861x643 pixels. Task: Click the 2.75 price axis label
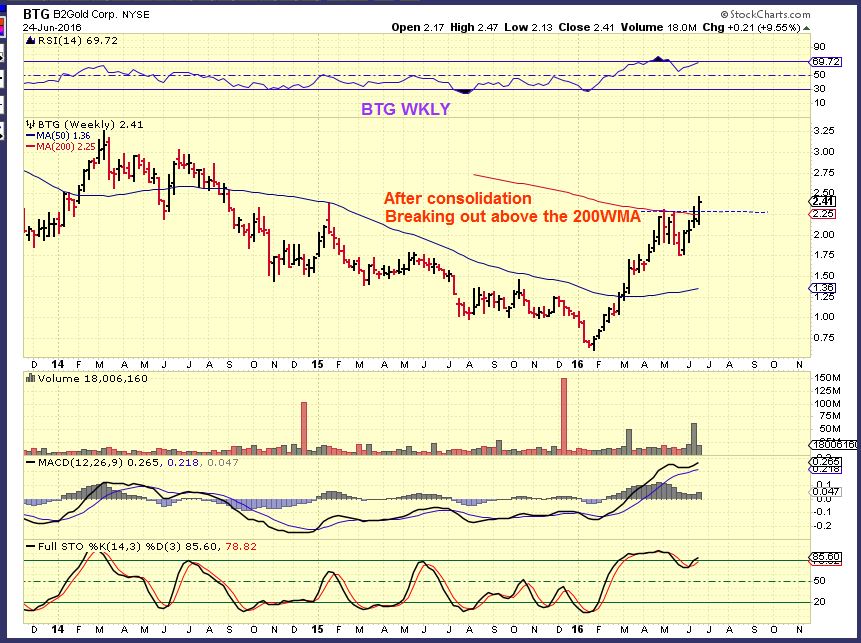tap(824, 172)
